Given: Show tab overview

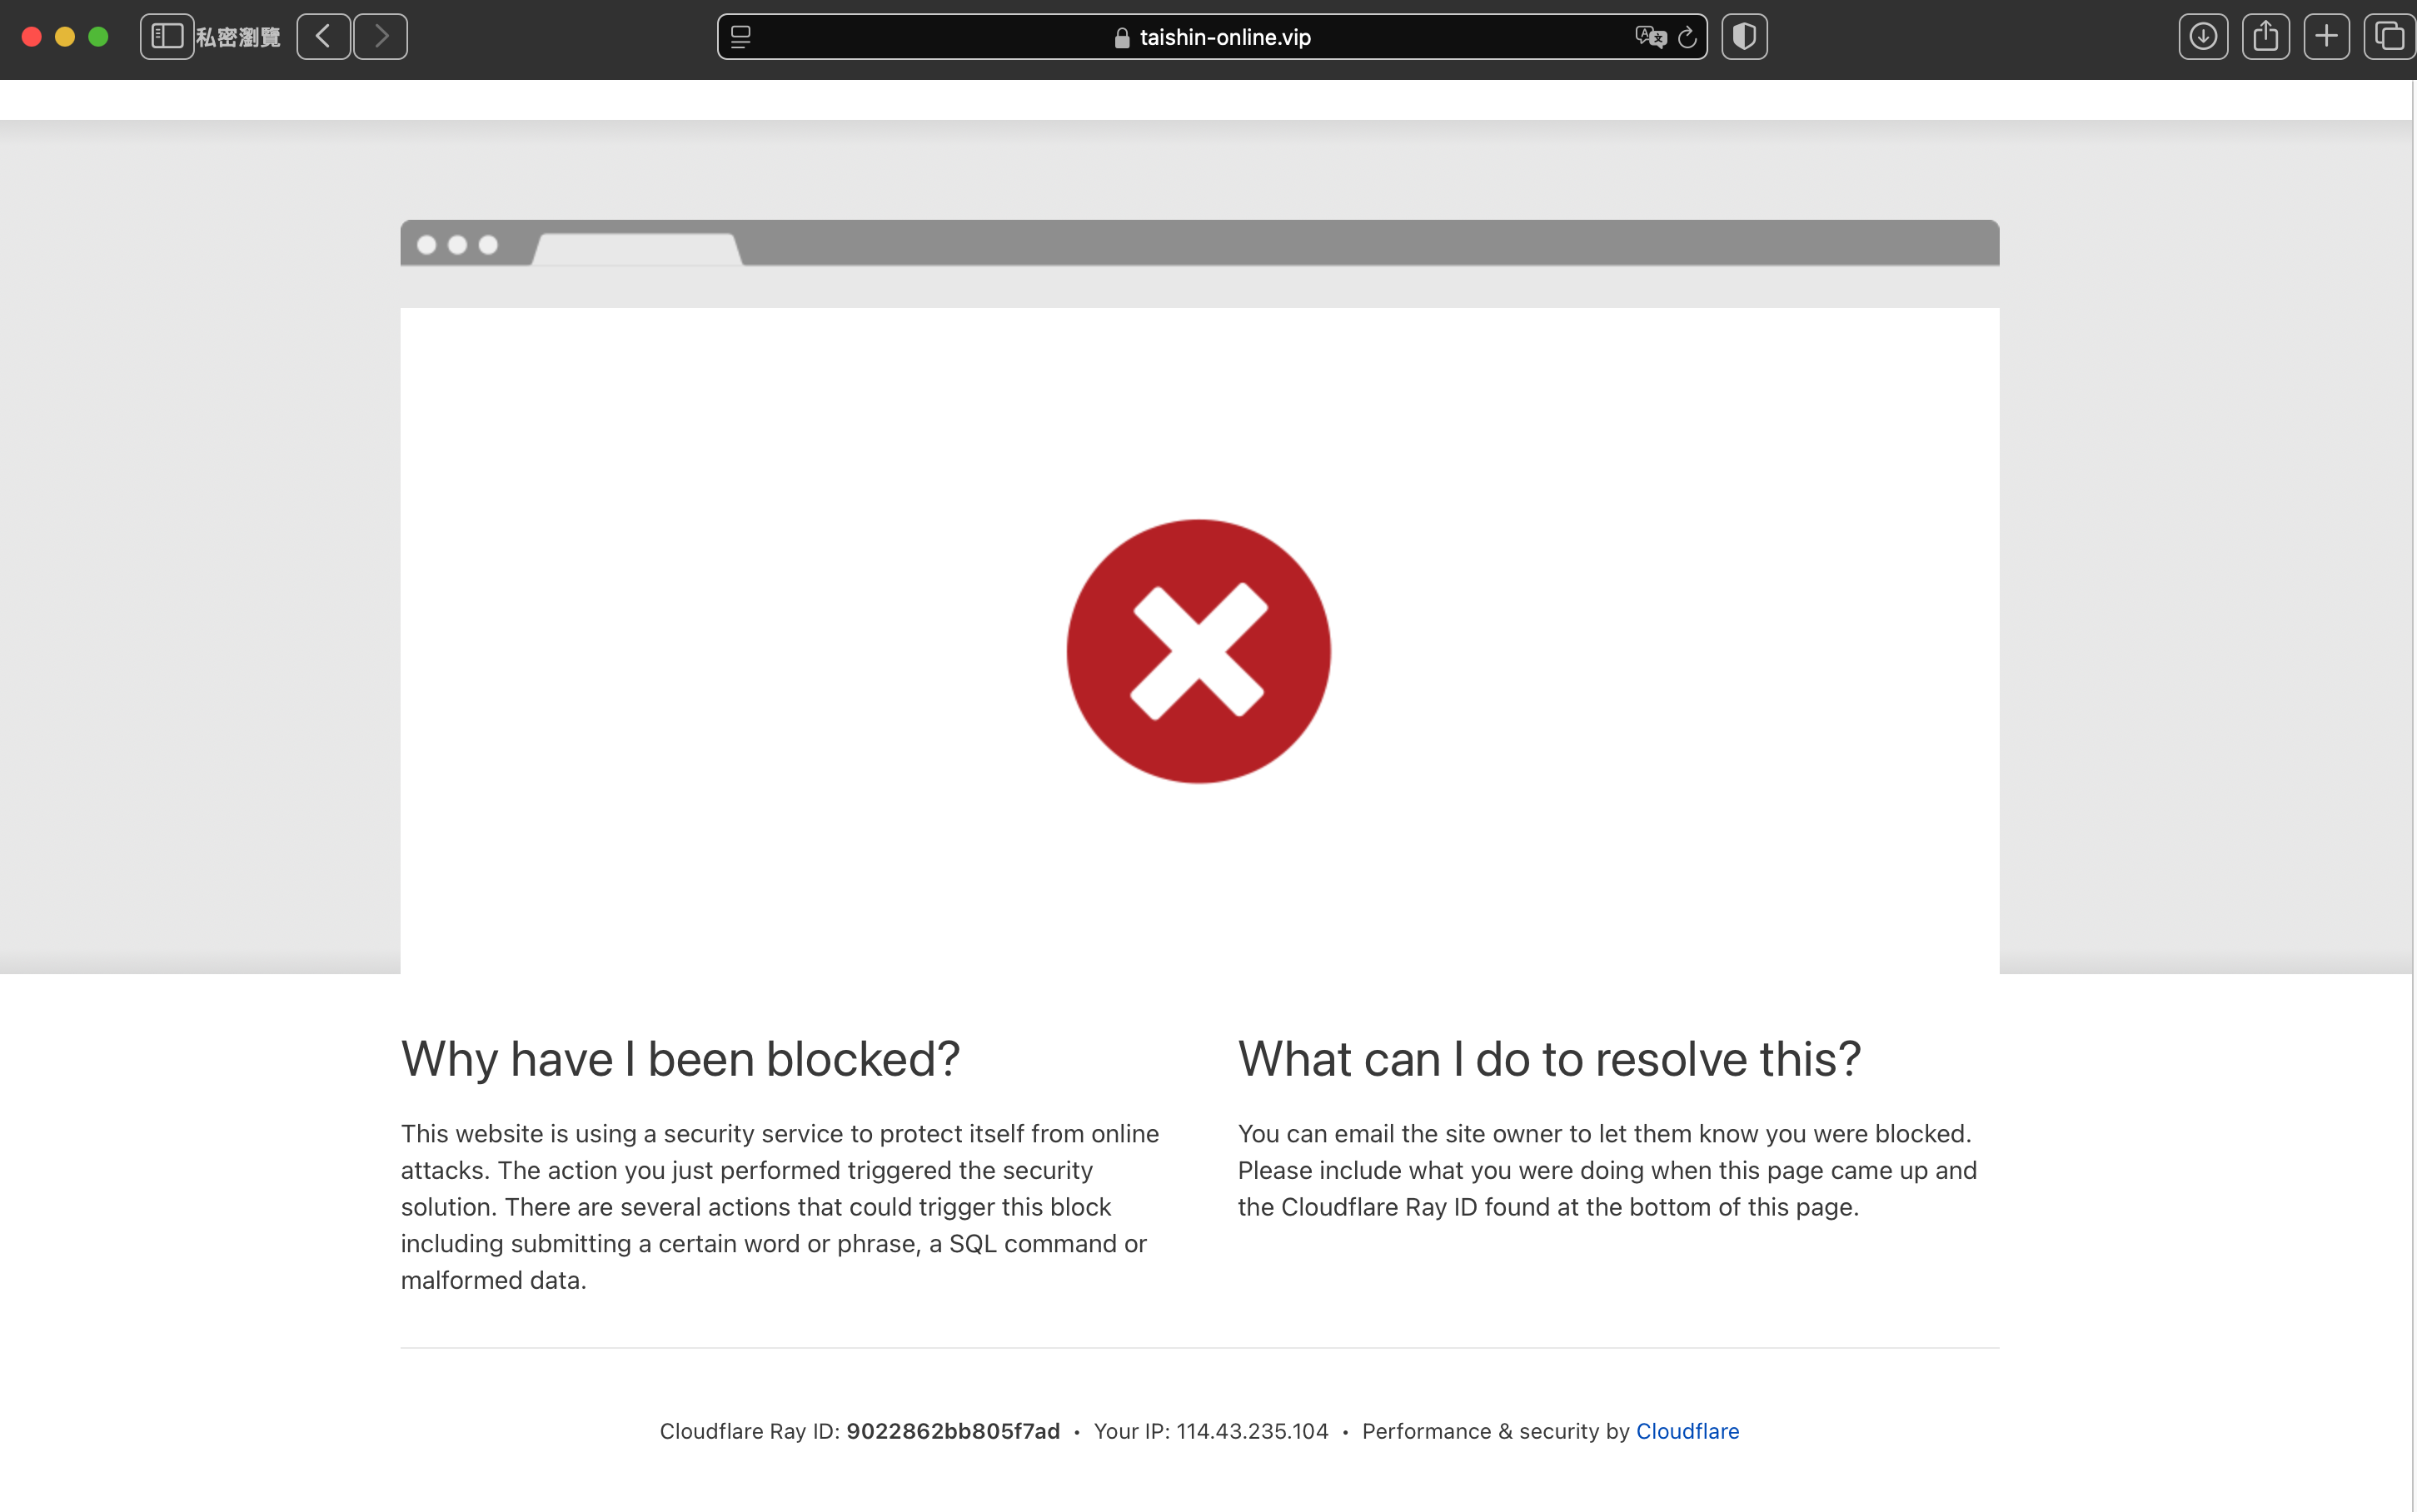Looking at the screenshot, I should click(2390, 37).
